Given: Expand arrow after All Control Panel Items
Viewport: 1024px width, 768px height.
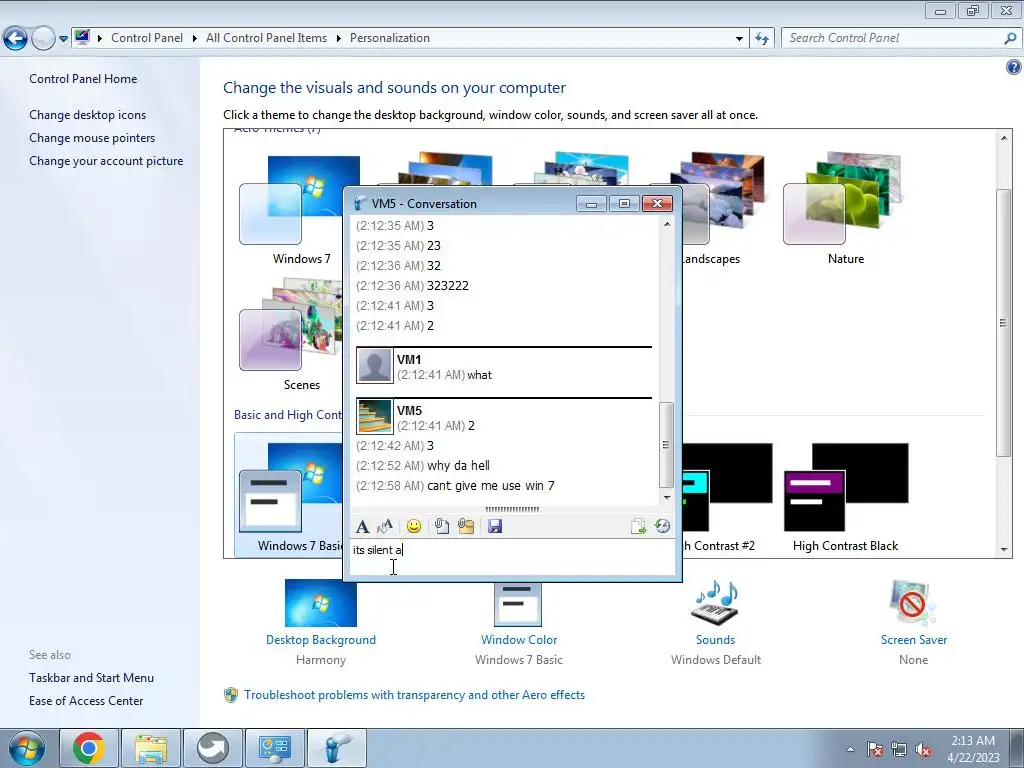Looking at the screenshot, I should pyautogui.click(x=338, y=38).
